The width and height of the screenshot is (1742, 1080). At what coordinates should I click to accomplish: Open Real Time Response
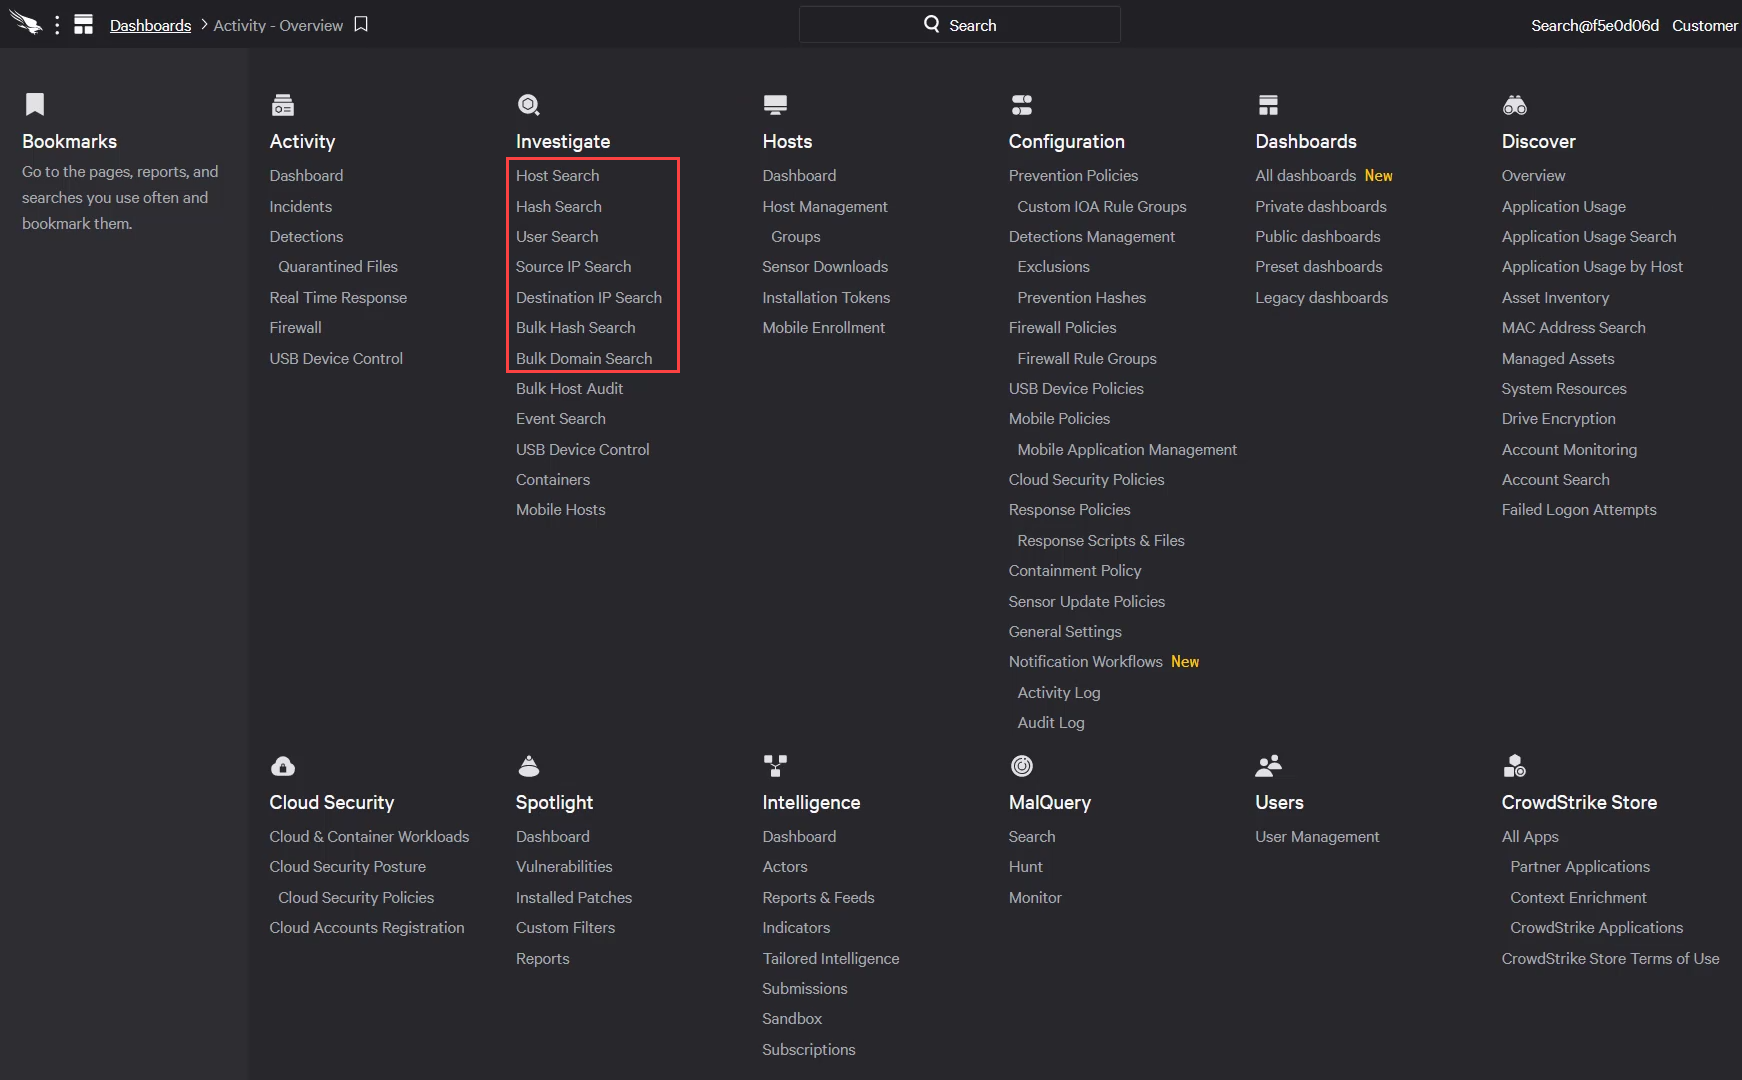pos(338,297)
